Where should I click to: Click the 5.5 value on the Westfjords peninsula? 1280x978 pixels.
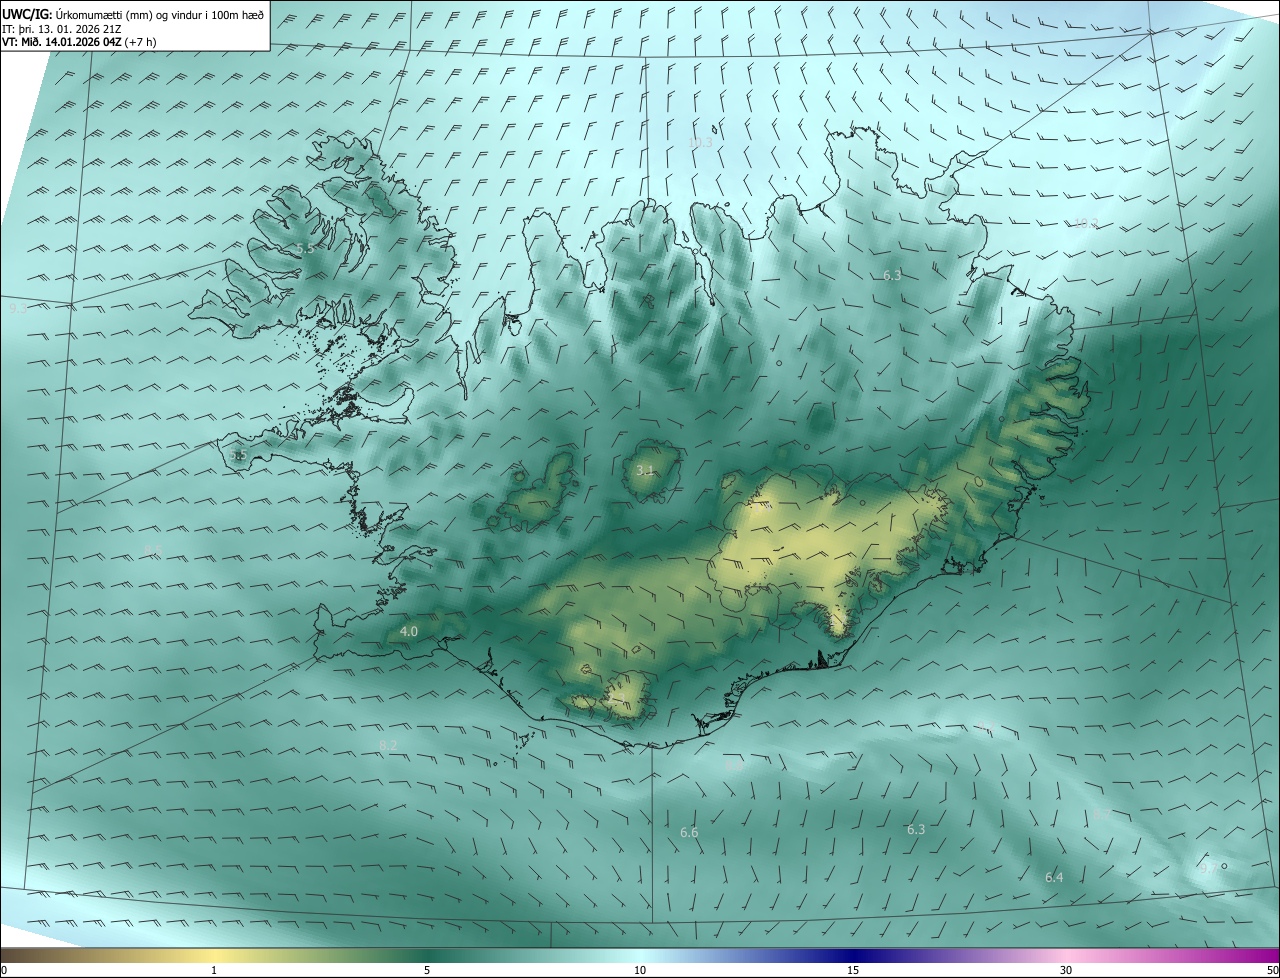pos(305,248)
